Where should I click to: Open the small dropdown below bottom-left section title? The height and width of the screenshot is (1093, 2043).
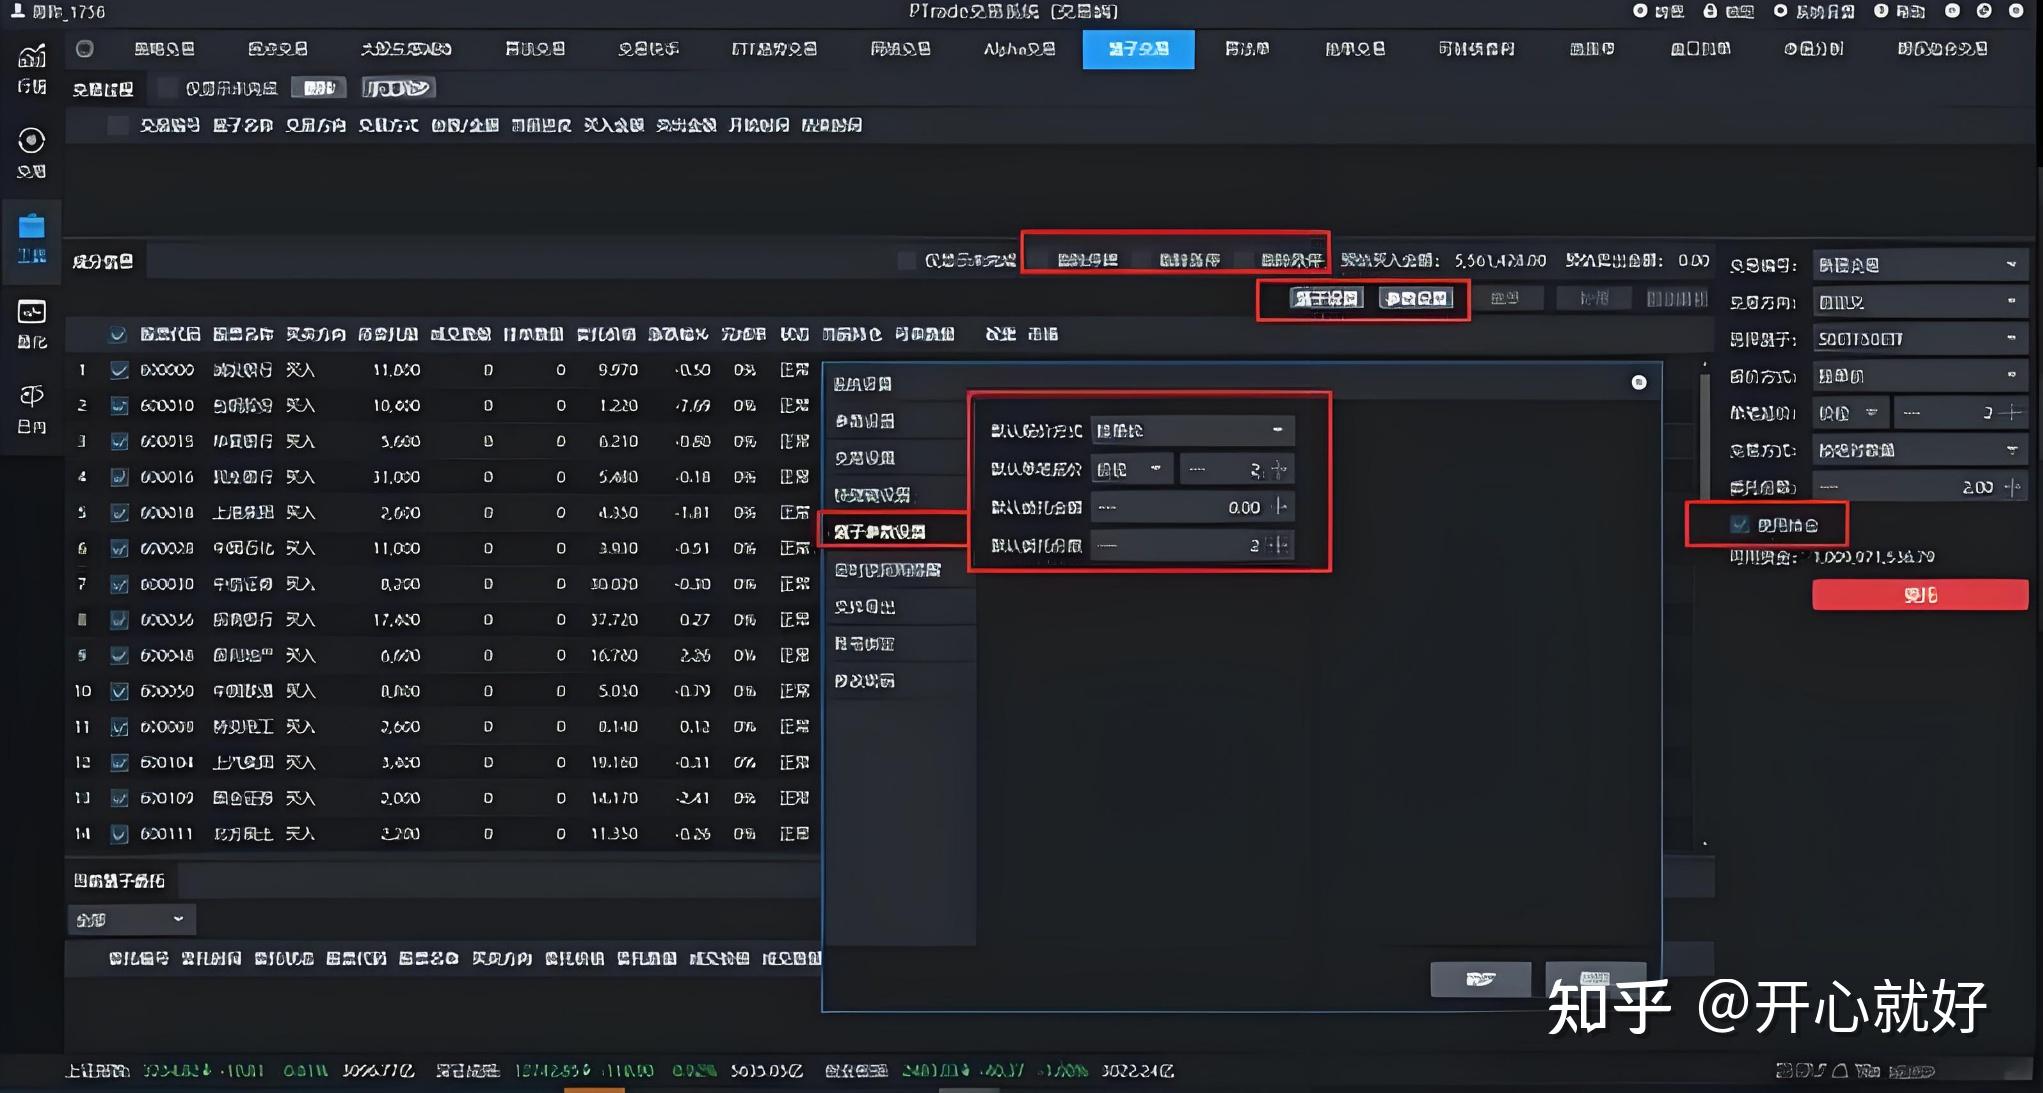click(x=131, y=919)
